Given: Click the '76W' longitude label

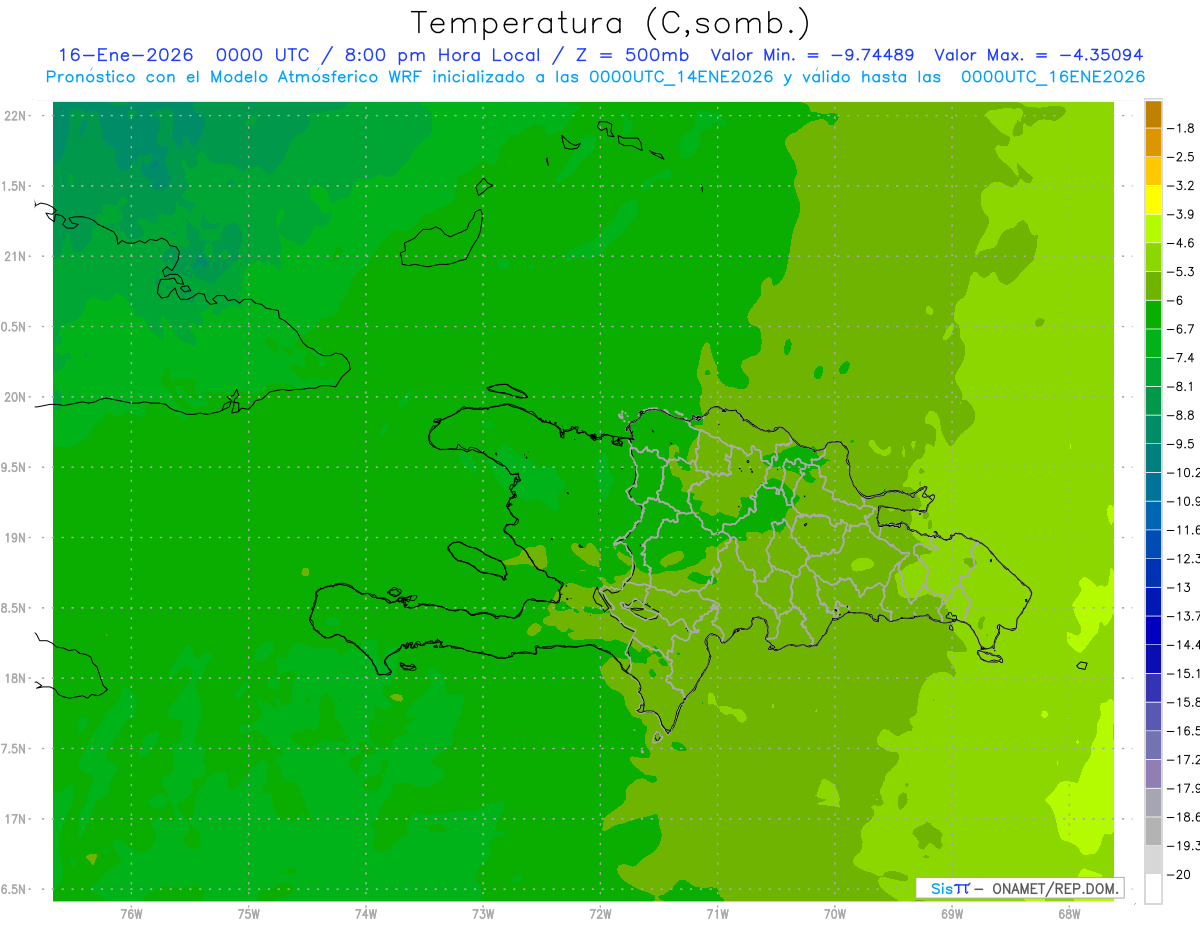Looking at the screenshot, I should [x=131, y=913].
